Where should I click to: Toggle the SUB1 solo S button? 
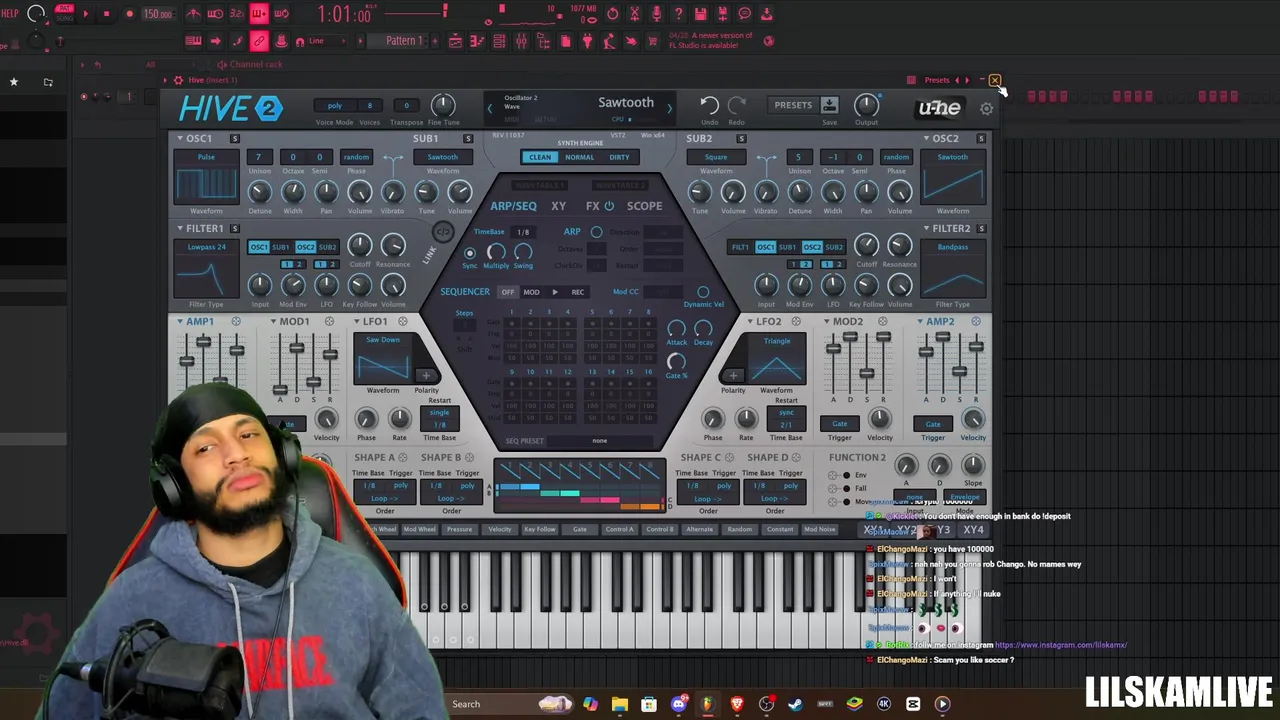click(x=467, y=139)
